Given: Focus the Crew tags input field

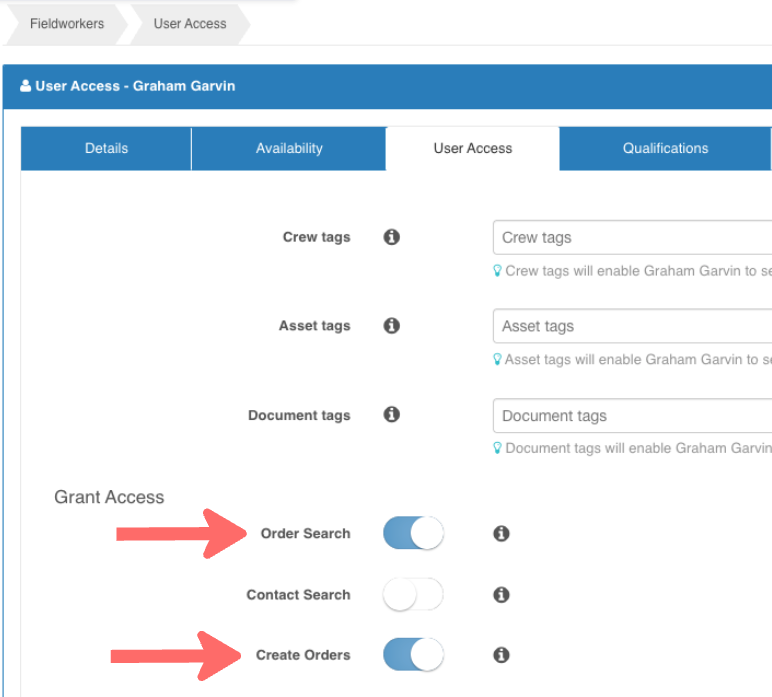Looking at the screenshot, I should (x=632, y=237).
